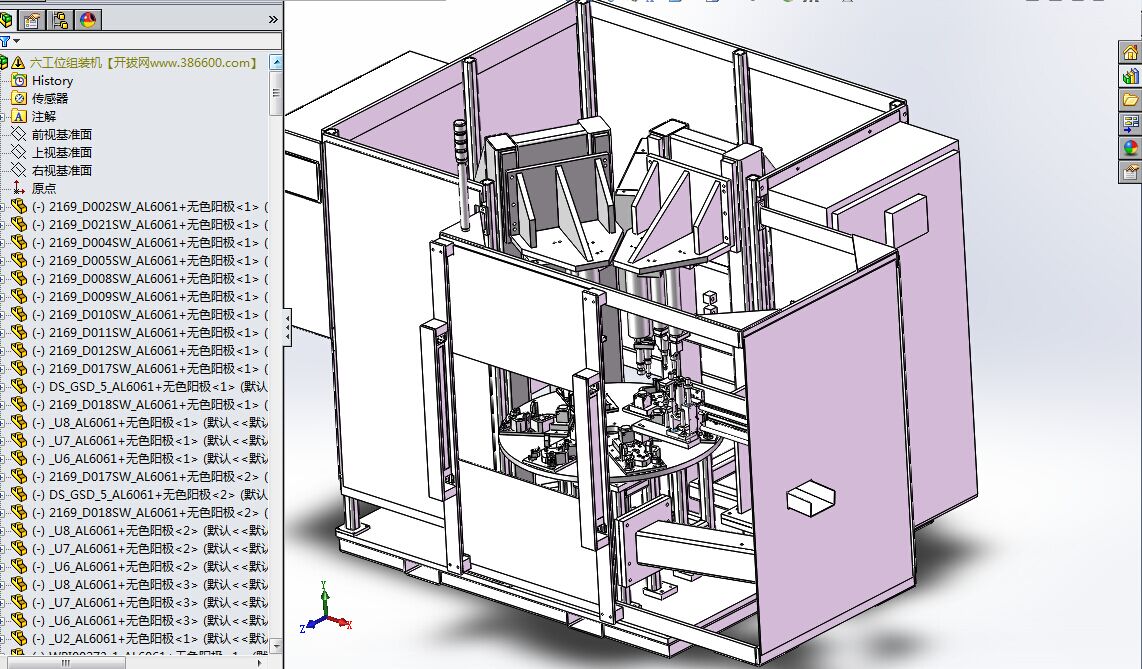Click the component icon for 2169_D008SW_AL6061
The width and height of the screenshot is (1142, 669).
coord(19,279)
